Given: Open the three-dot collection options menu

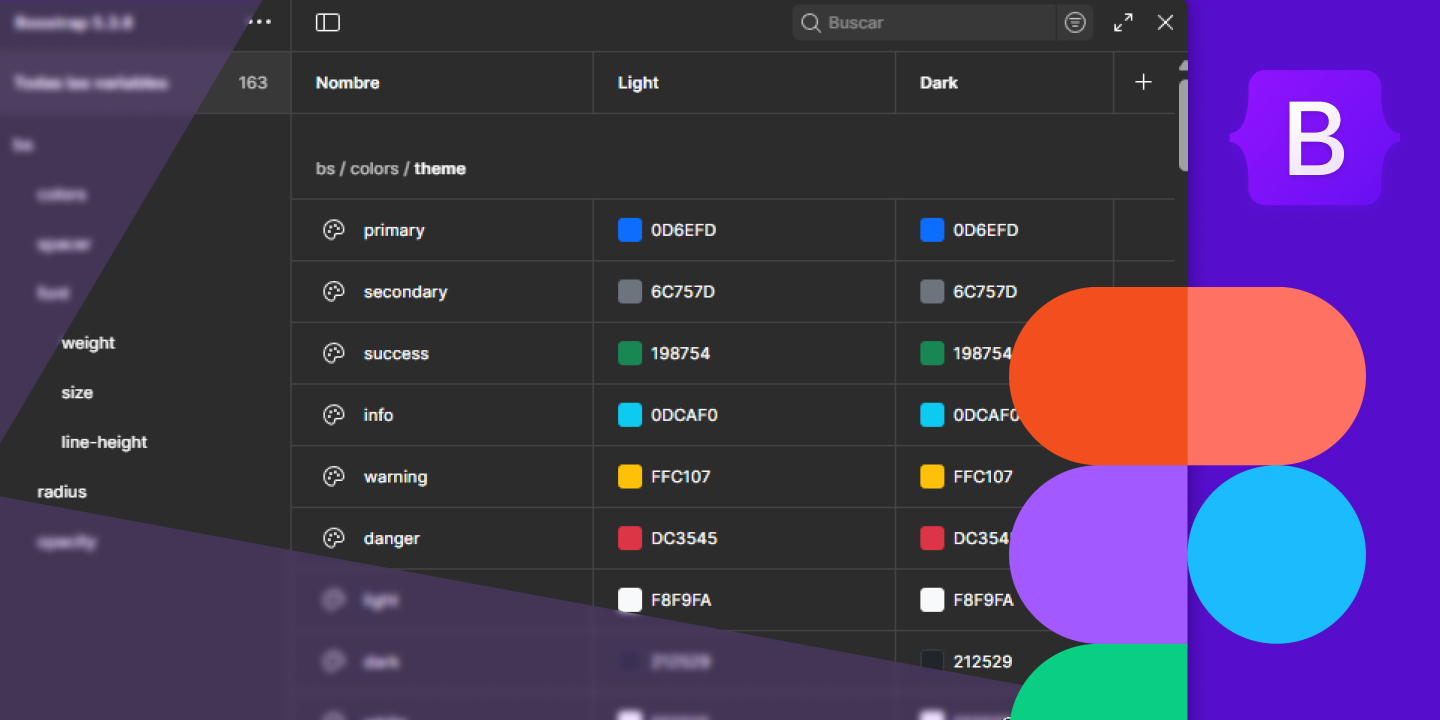Looking at the screenshot, I should [260, 22].
